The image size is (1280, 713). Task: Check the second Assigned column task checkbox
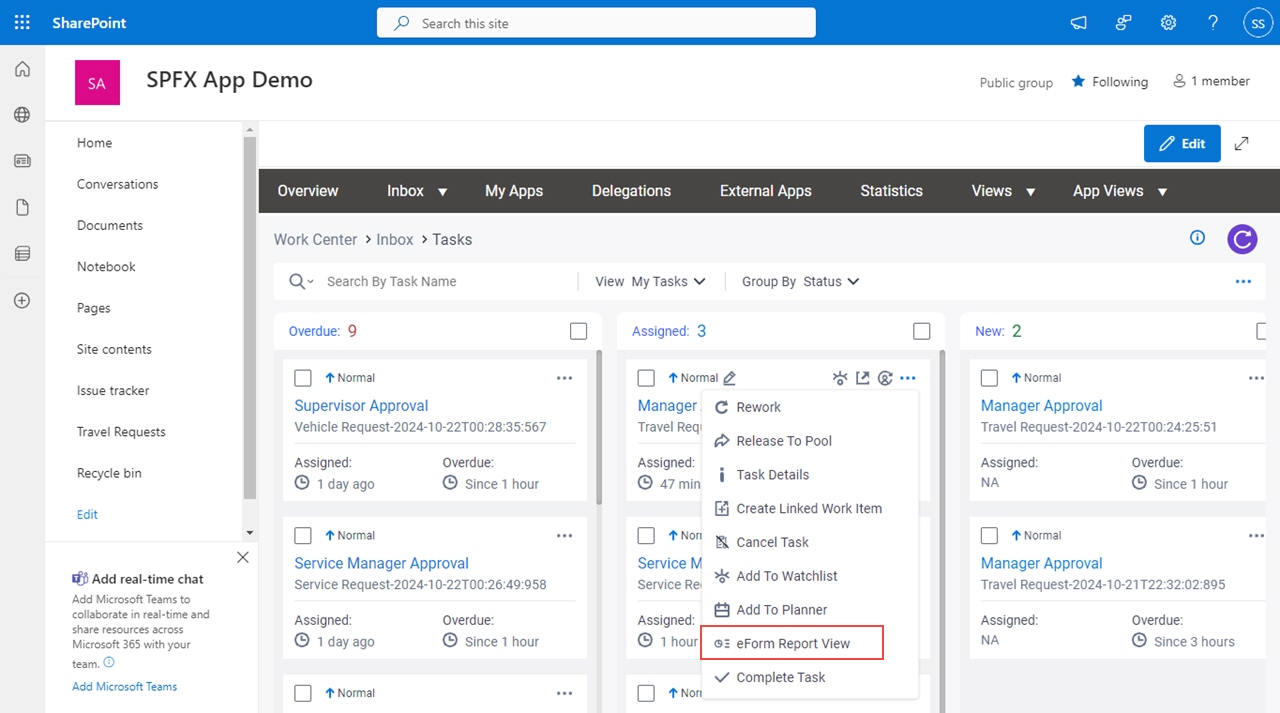(646, 536)
